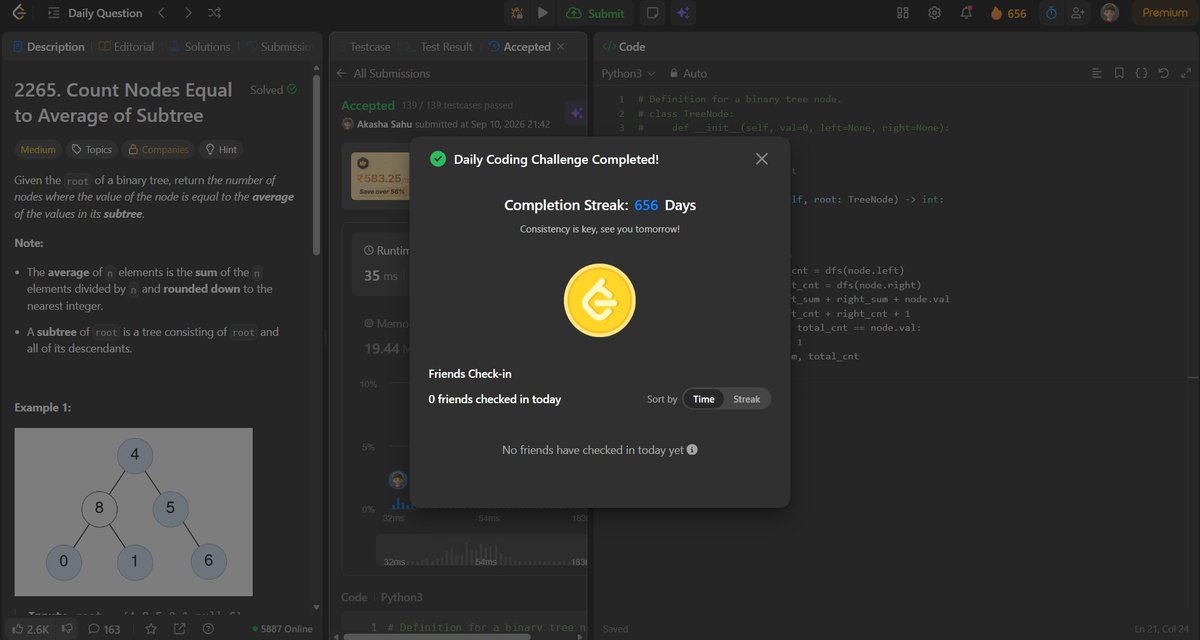
Task: Click the Premium button
Action: point(1165,13)
